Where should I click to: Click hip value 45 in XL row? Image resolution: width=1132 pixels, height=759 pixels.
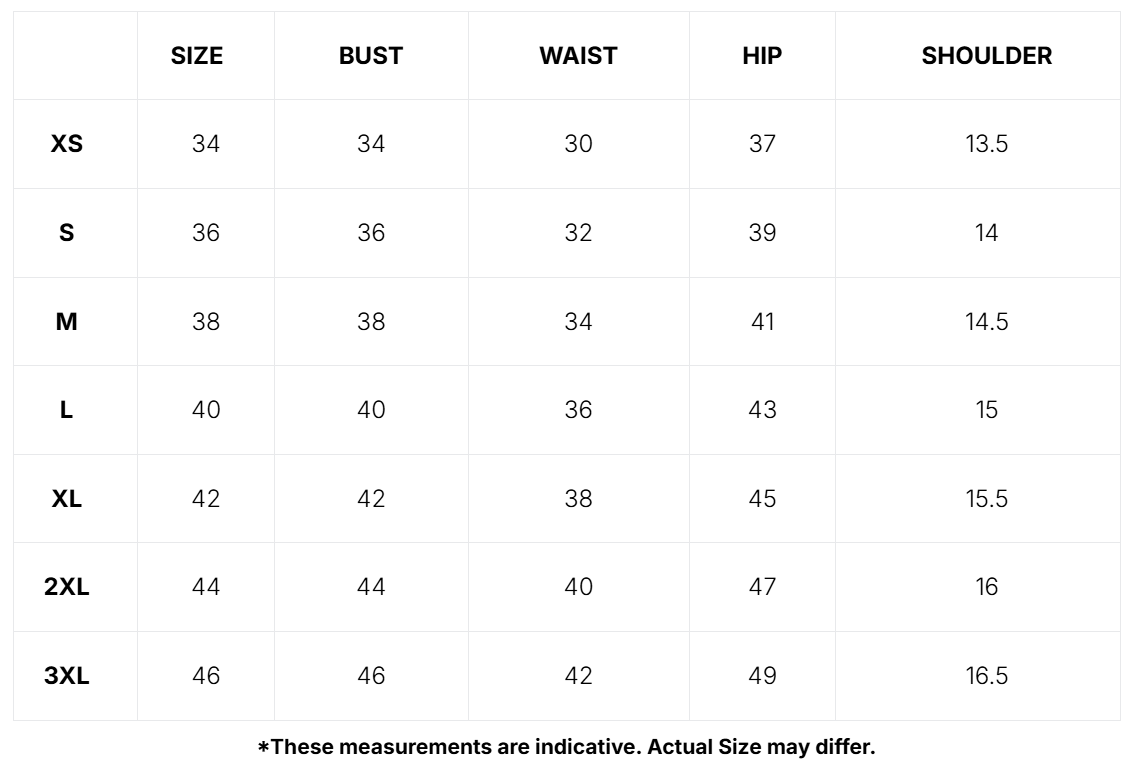[x=762, y=498]
